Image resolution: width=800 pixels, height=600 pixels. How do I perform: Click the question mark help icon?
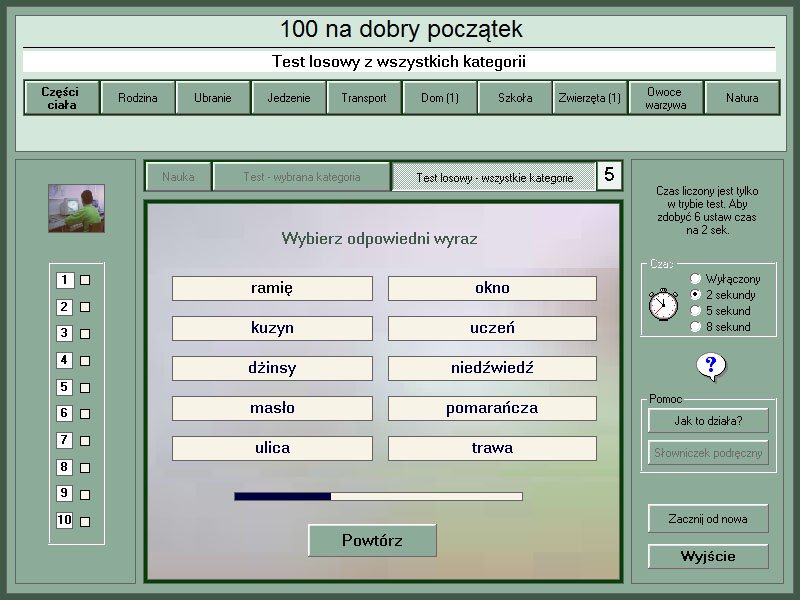tap(710, 367)
